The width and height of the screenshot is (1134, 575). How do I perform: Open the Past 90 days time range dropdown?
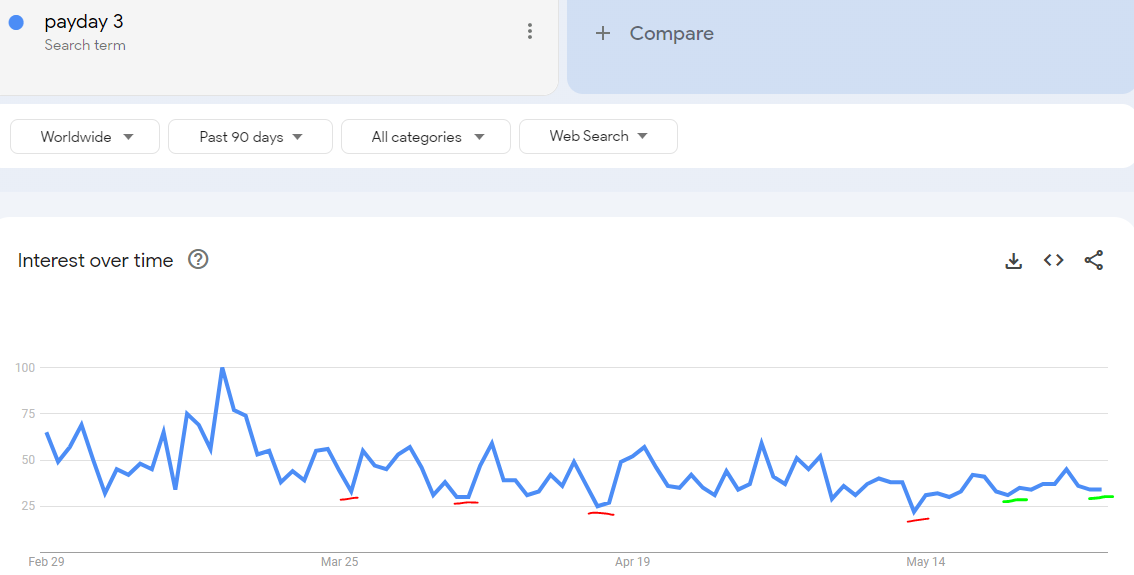point(250,137)
